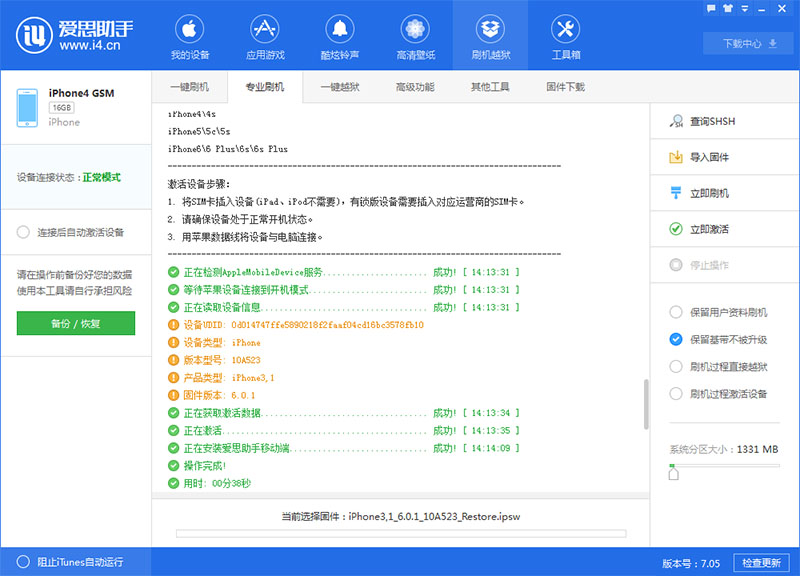800x576 pixels.
Task: Select the 酷炫铃声 ringtone bell icon
Action: click(339, 30)
